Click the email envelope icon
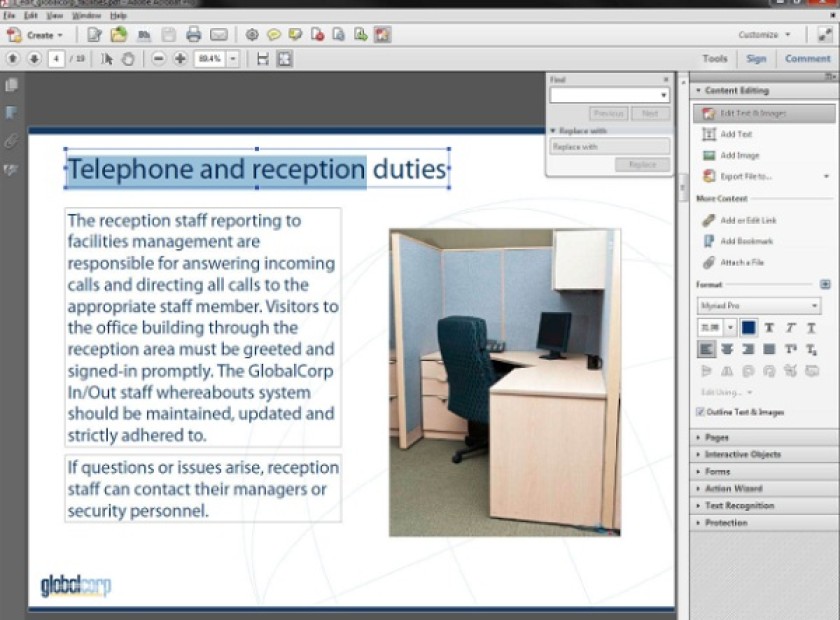The image size is (840, 620). click(x=219, y=35)
